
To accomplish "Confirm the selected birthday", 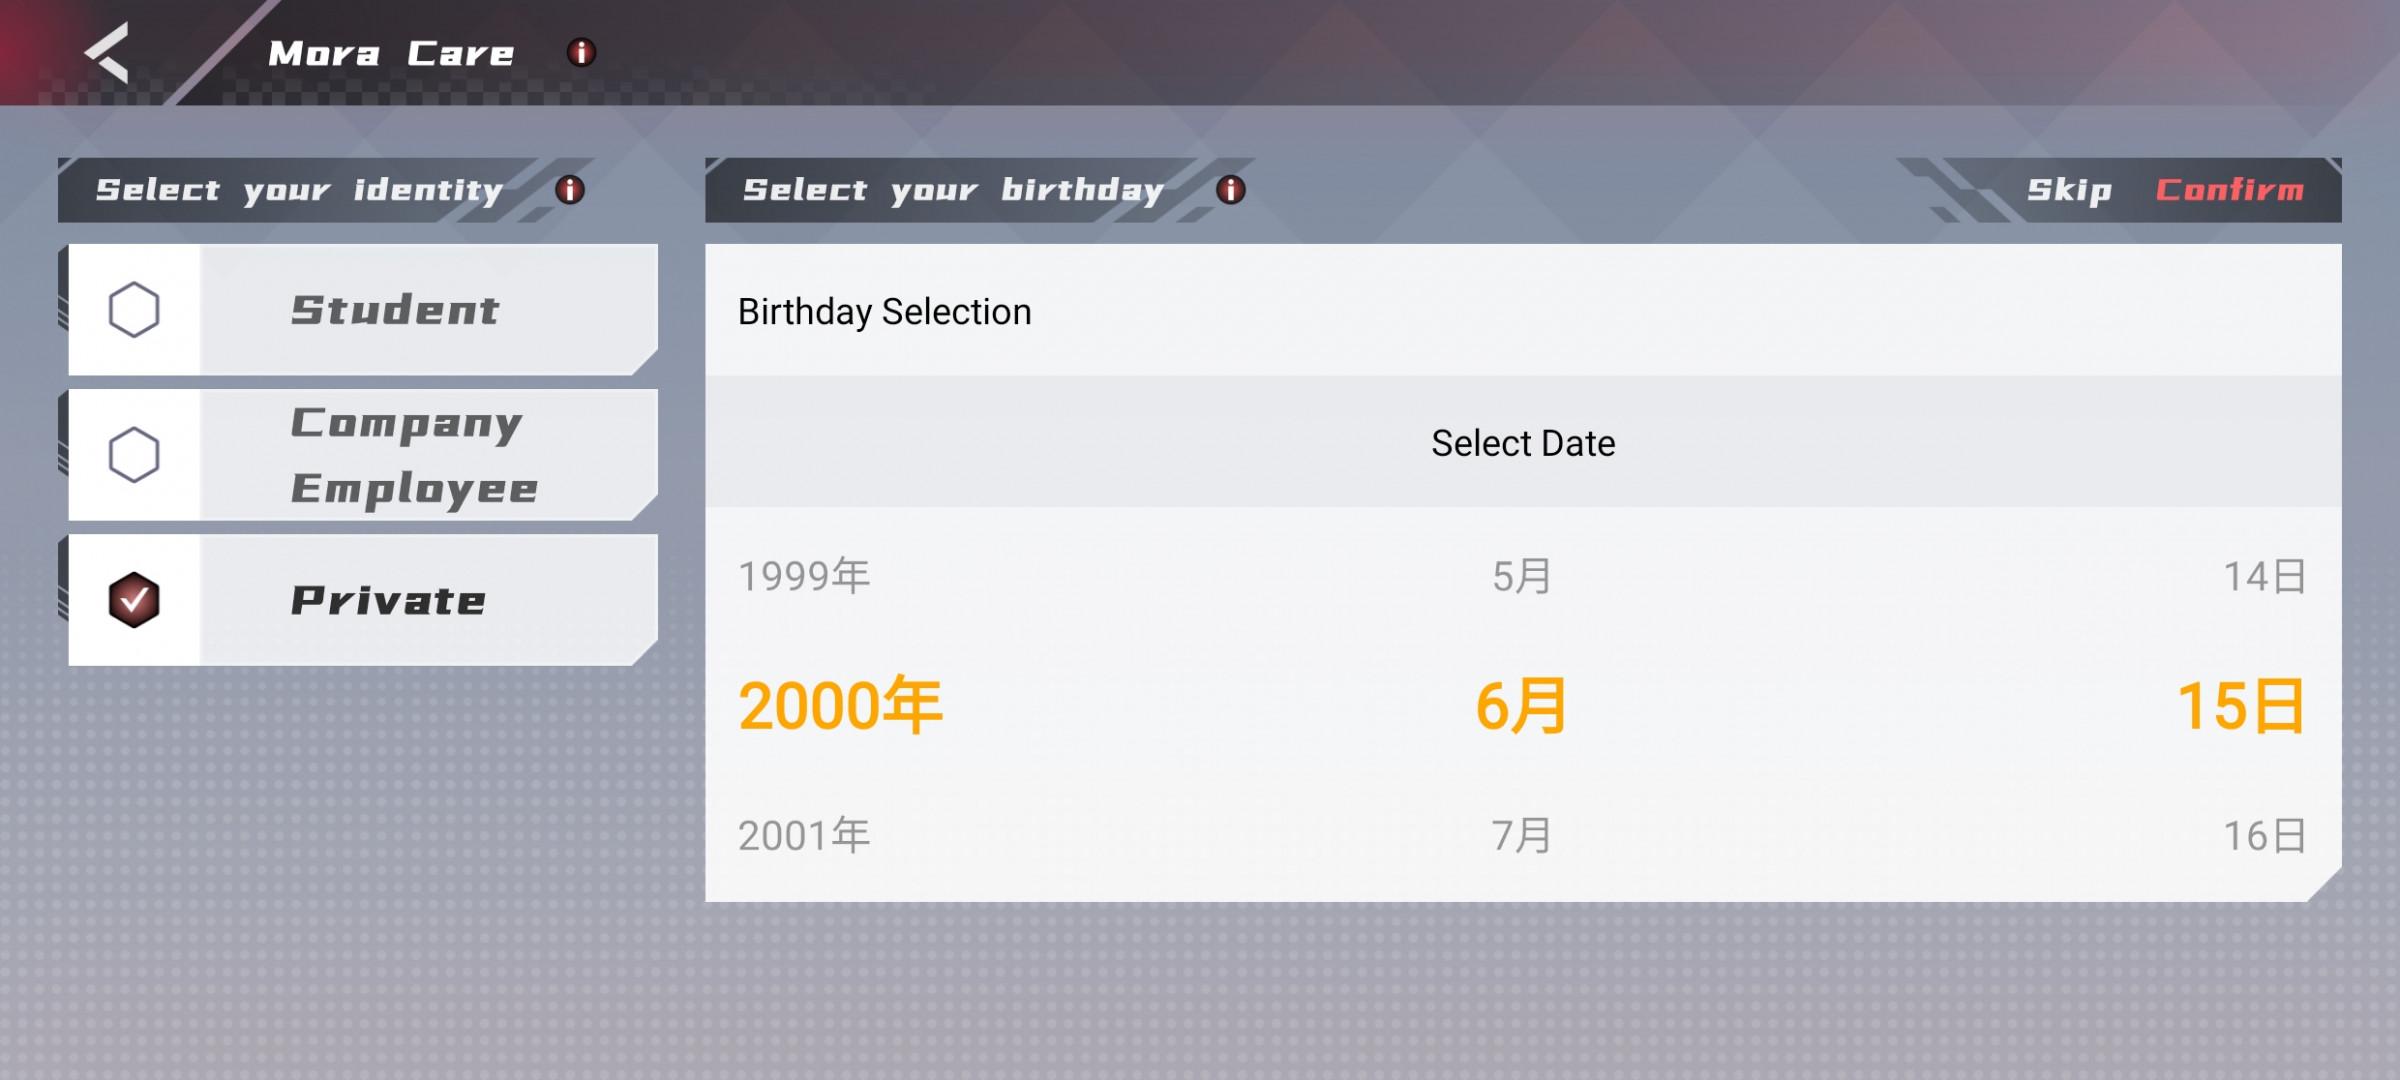I will (x=2229, y=190).
